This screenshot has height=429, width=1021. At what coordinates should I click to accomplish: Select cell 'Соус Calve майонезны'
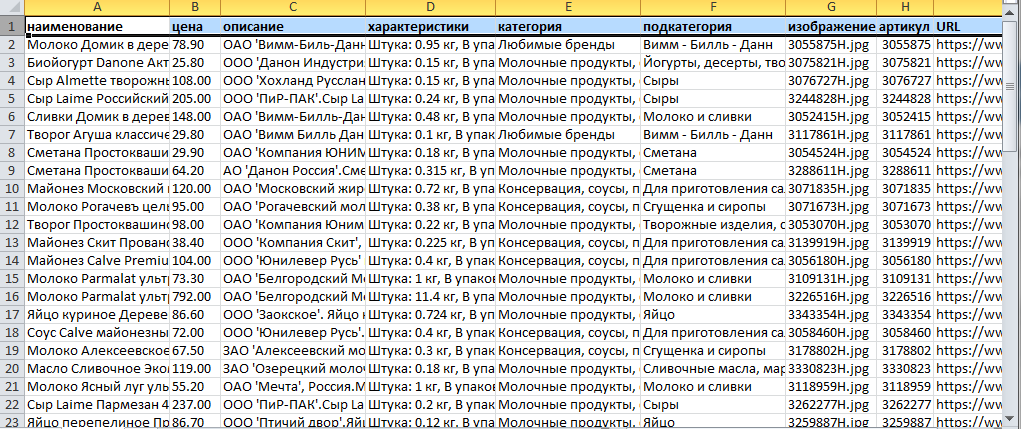tap(98, 333)
